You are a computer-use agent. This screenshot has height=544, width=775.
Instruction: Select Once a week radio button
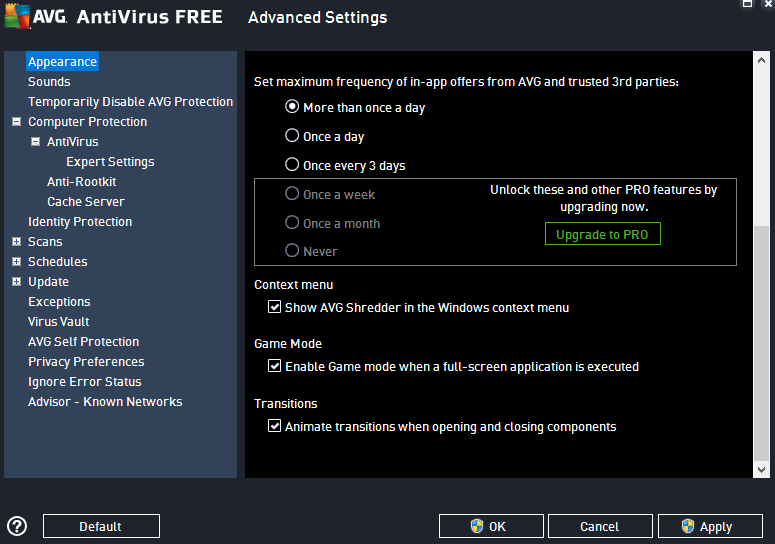pos(292,194)
